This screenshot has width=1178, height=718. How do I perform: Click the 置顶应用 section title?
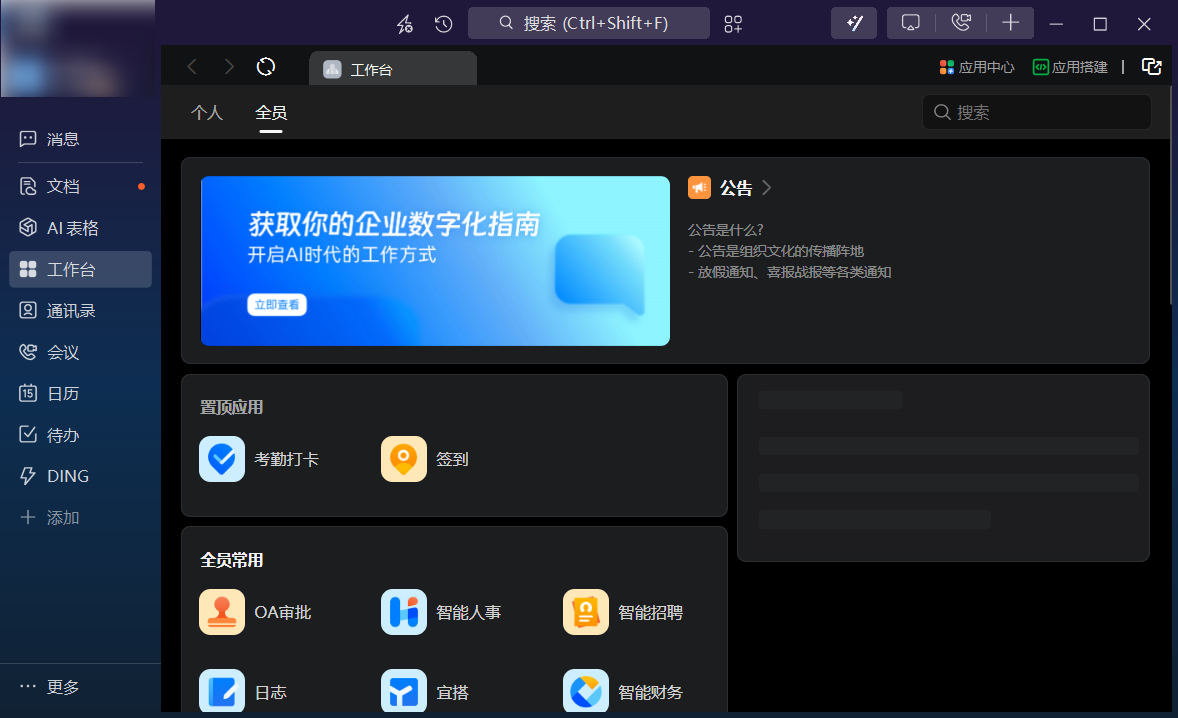point(231,407)
